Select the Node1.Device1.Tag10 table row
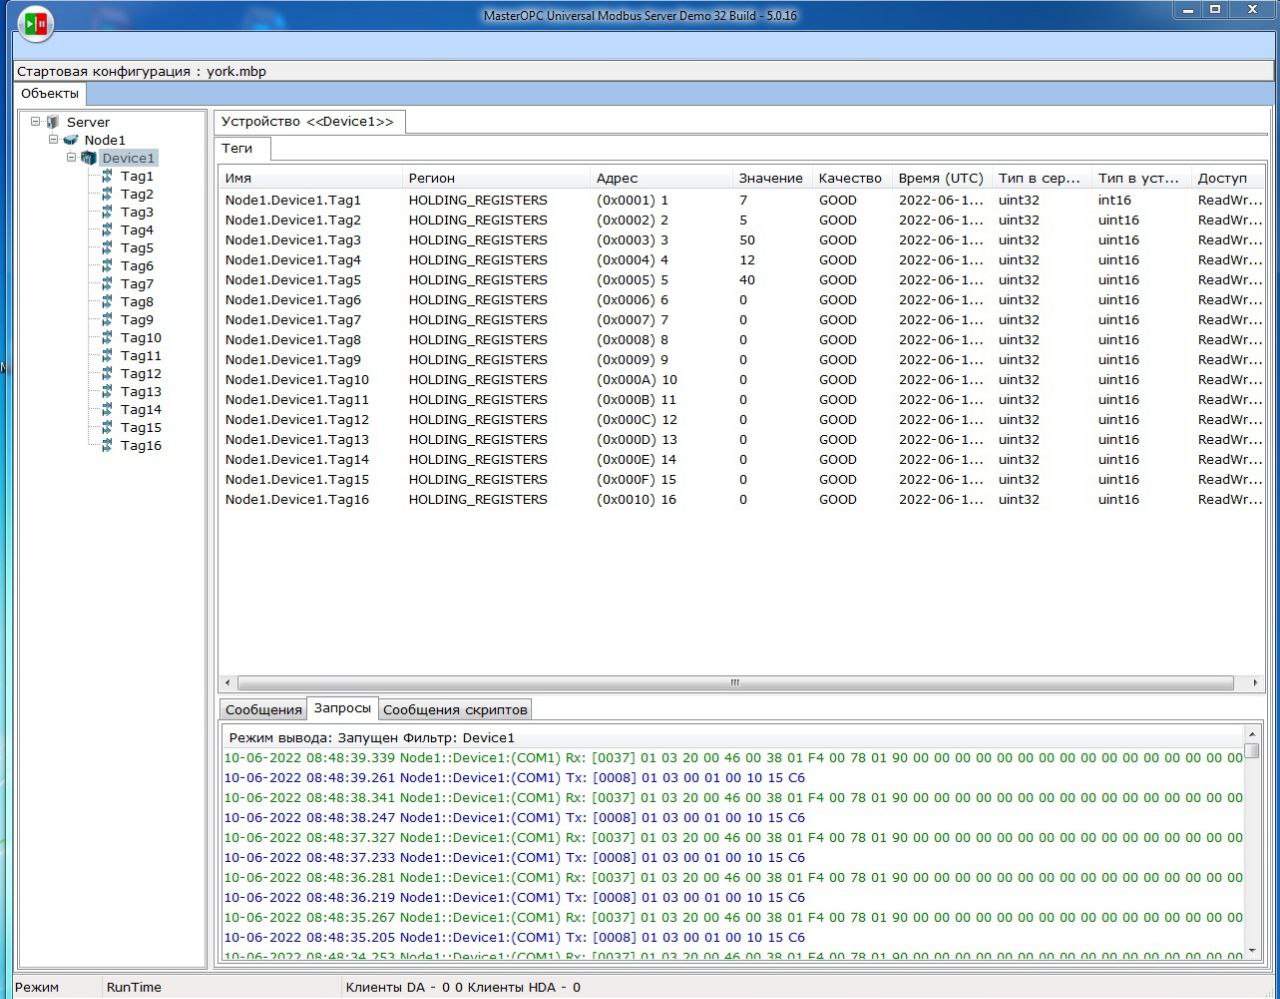 point(741,380)
